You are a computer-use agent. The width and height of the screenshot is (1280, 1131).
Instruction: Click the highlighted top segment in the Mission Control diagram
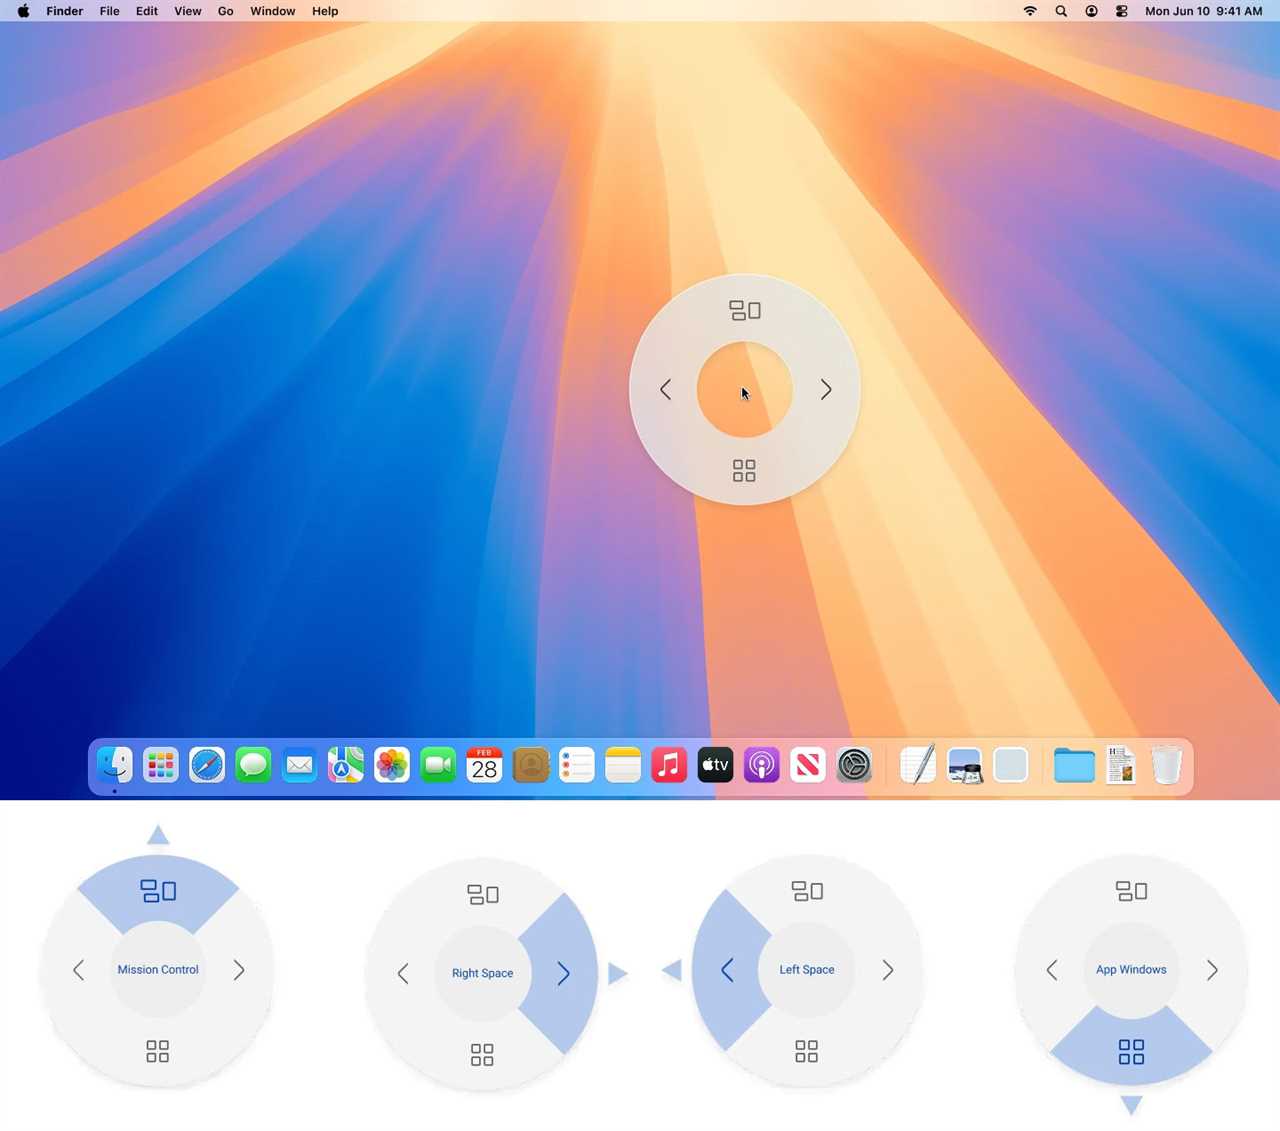[x=158, y=890]
